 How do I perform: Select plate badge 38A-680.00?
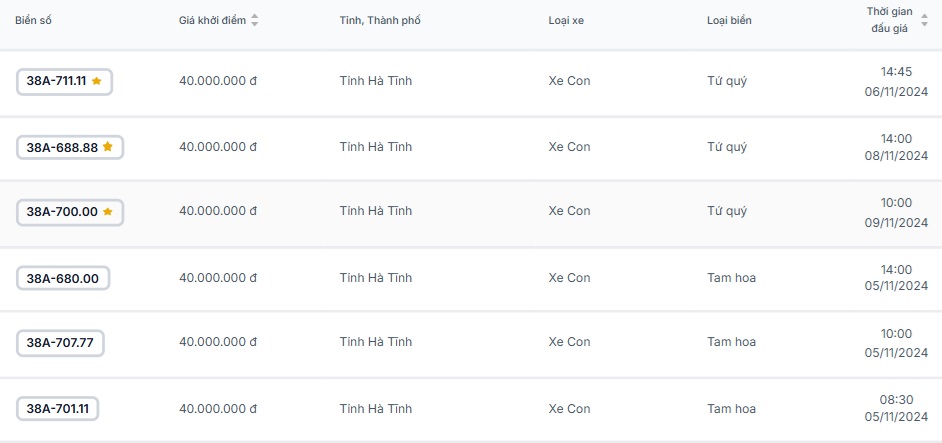(63, 278)
